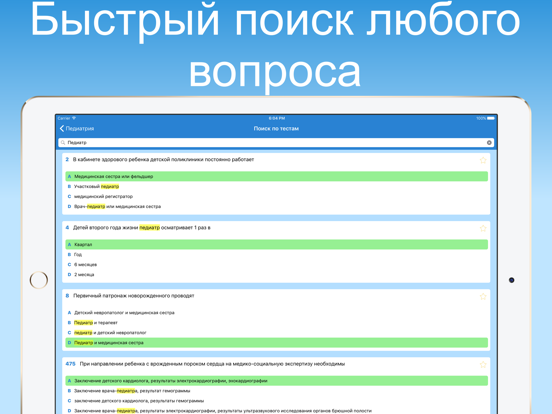The image size is (552, 414).
Task: Open question 4 about детей второго года жизни
Action: 142,228
